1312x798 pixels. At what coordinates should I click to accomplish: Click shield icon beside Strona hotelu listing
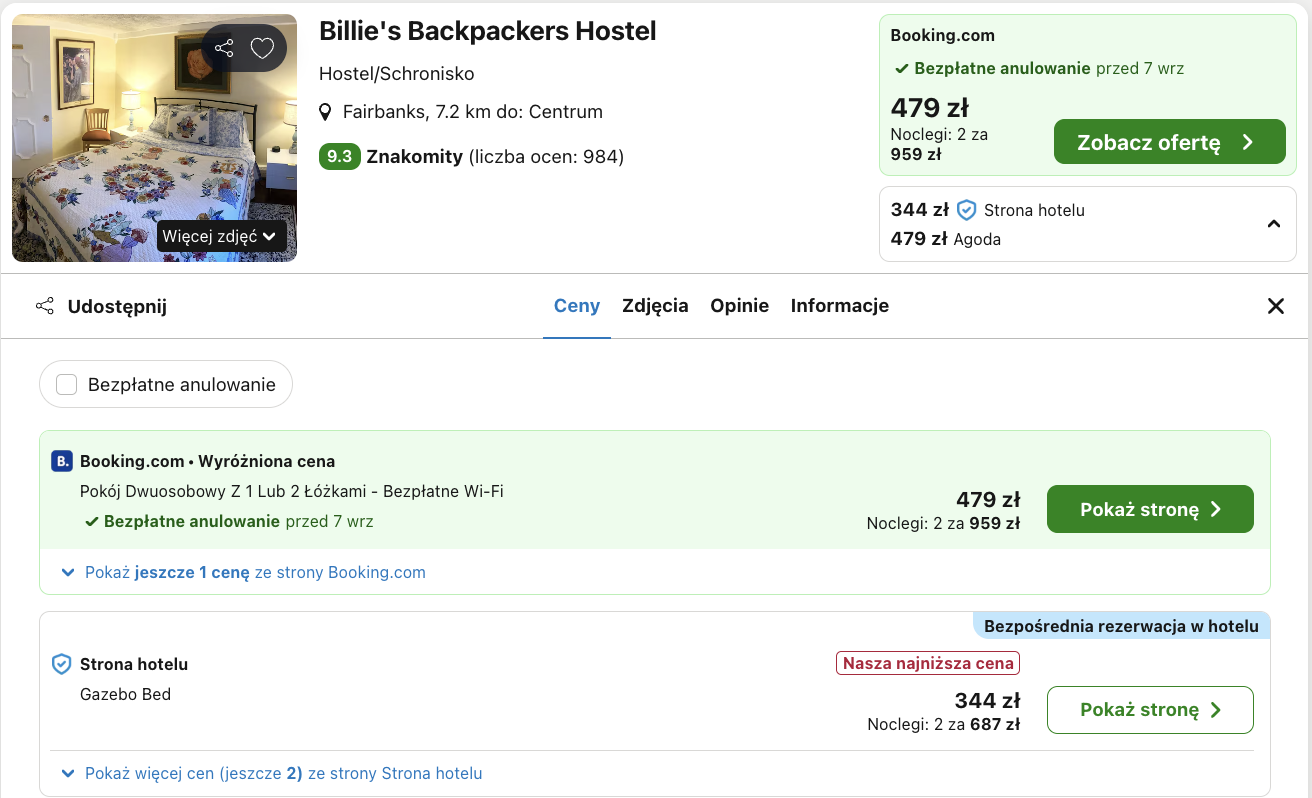[x=61, y=664]
